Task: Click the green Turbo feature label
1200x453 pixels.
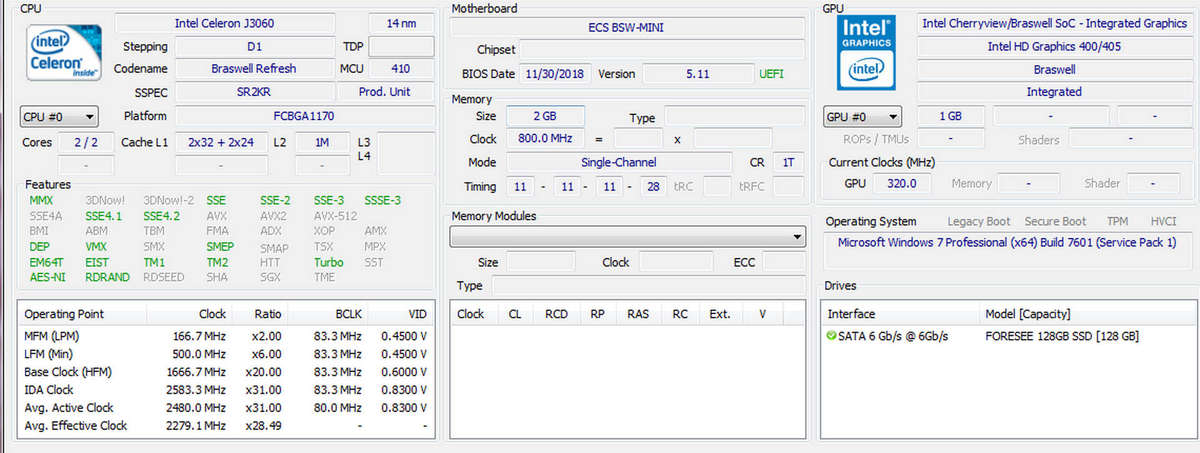Action: (x=328, y=262)
